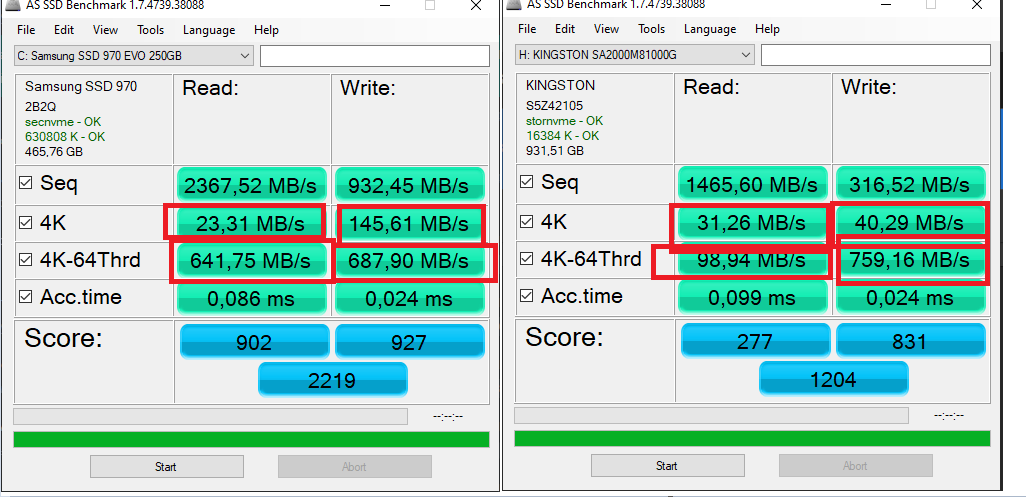Uncheck Seq test in Kingston window
Screen dimensions: 1026x497
pos(527,182)
